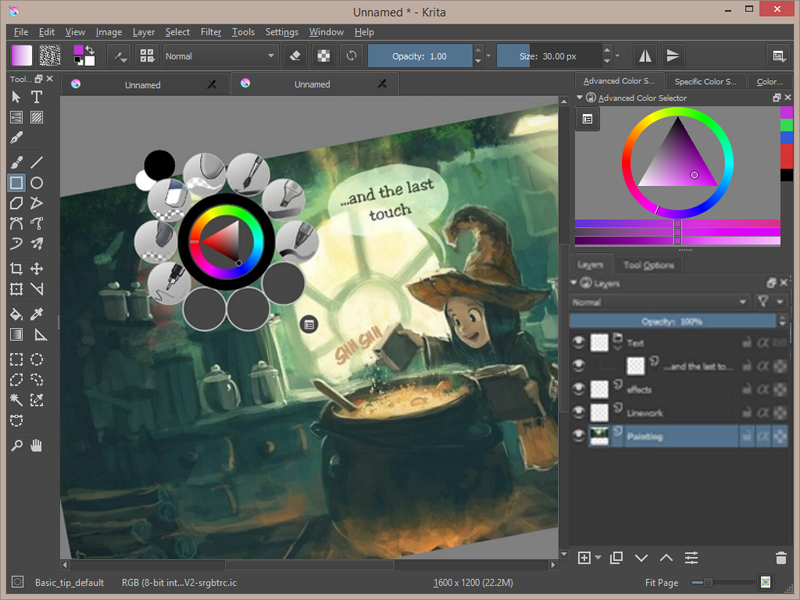Open layer blending mode Normal dropdown
The image size is (800, 600).
point(659,301)
